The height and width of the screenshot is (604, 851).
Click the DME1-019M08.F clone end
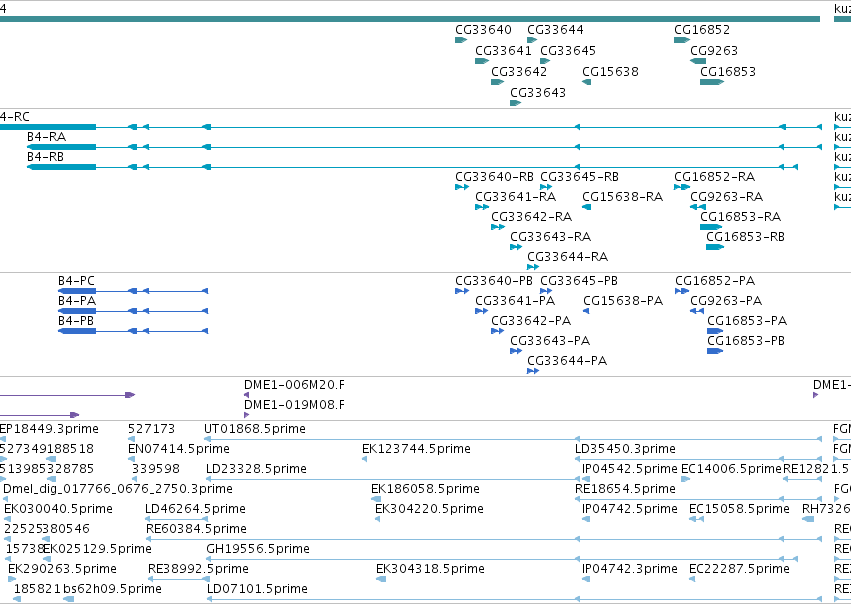pos(246,415)
